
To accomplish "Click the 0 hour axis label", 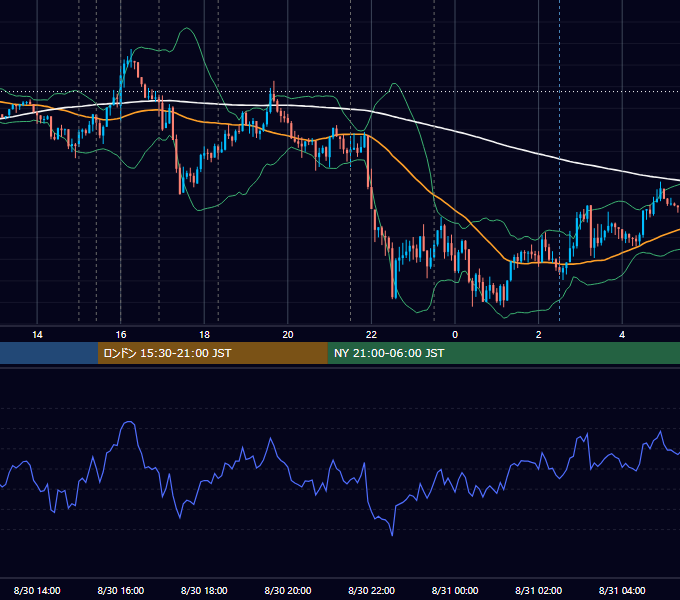I will coord(455,335).
